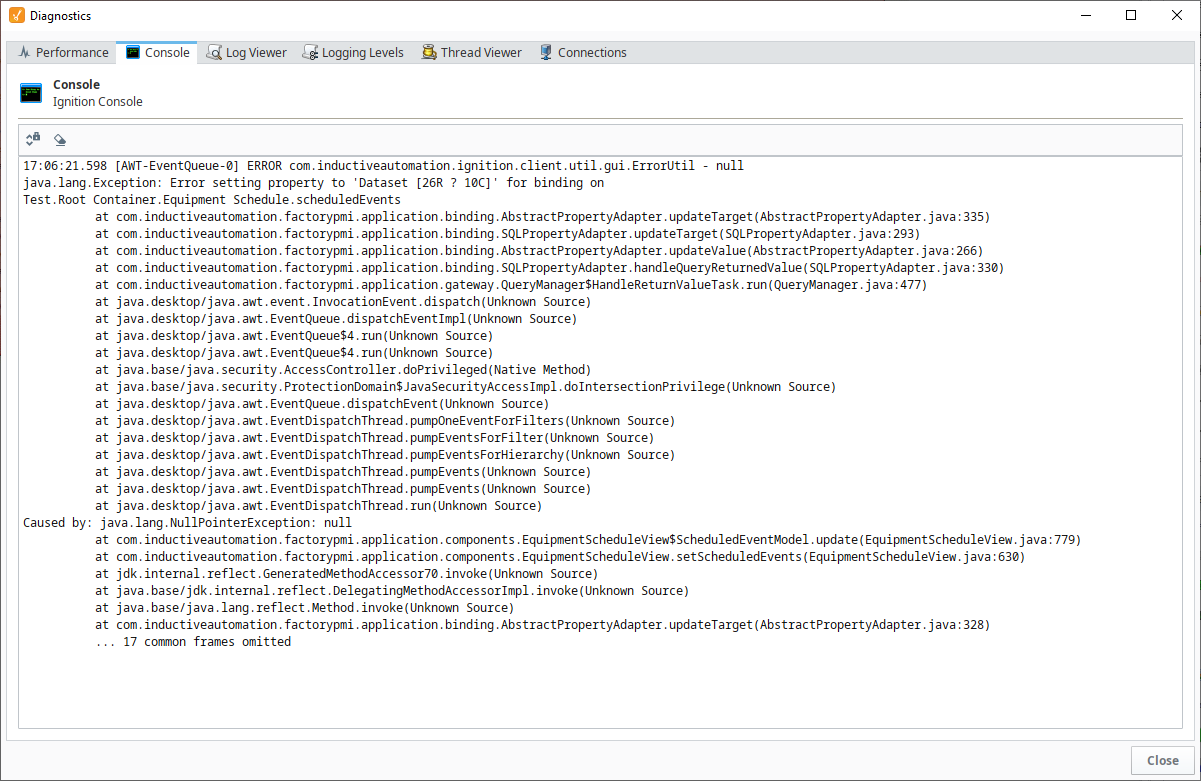This screenshot has width=1201, height=781.
Task: Open the Log Viewer tab
Action: point(246,52)
